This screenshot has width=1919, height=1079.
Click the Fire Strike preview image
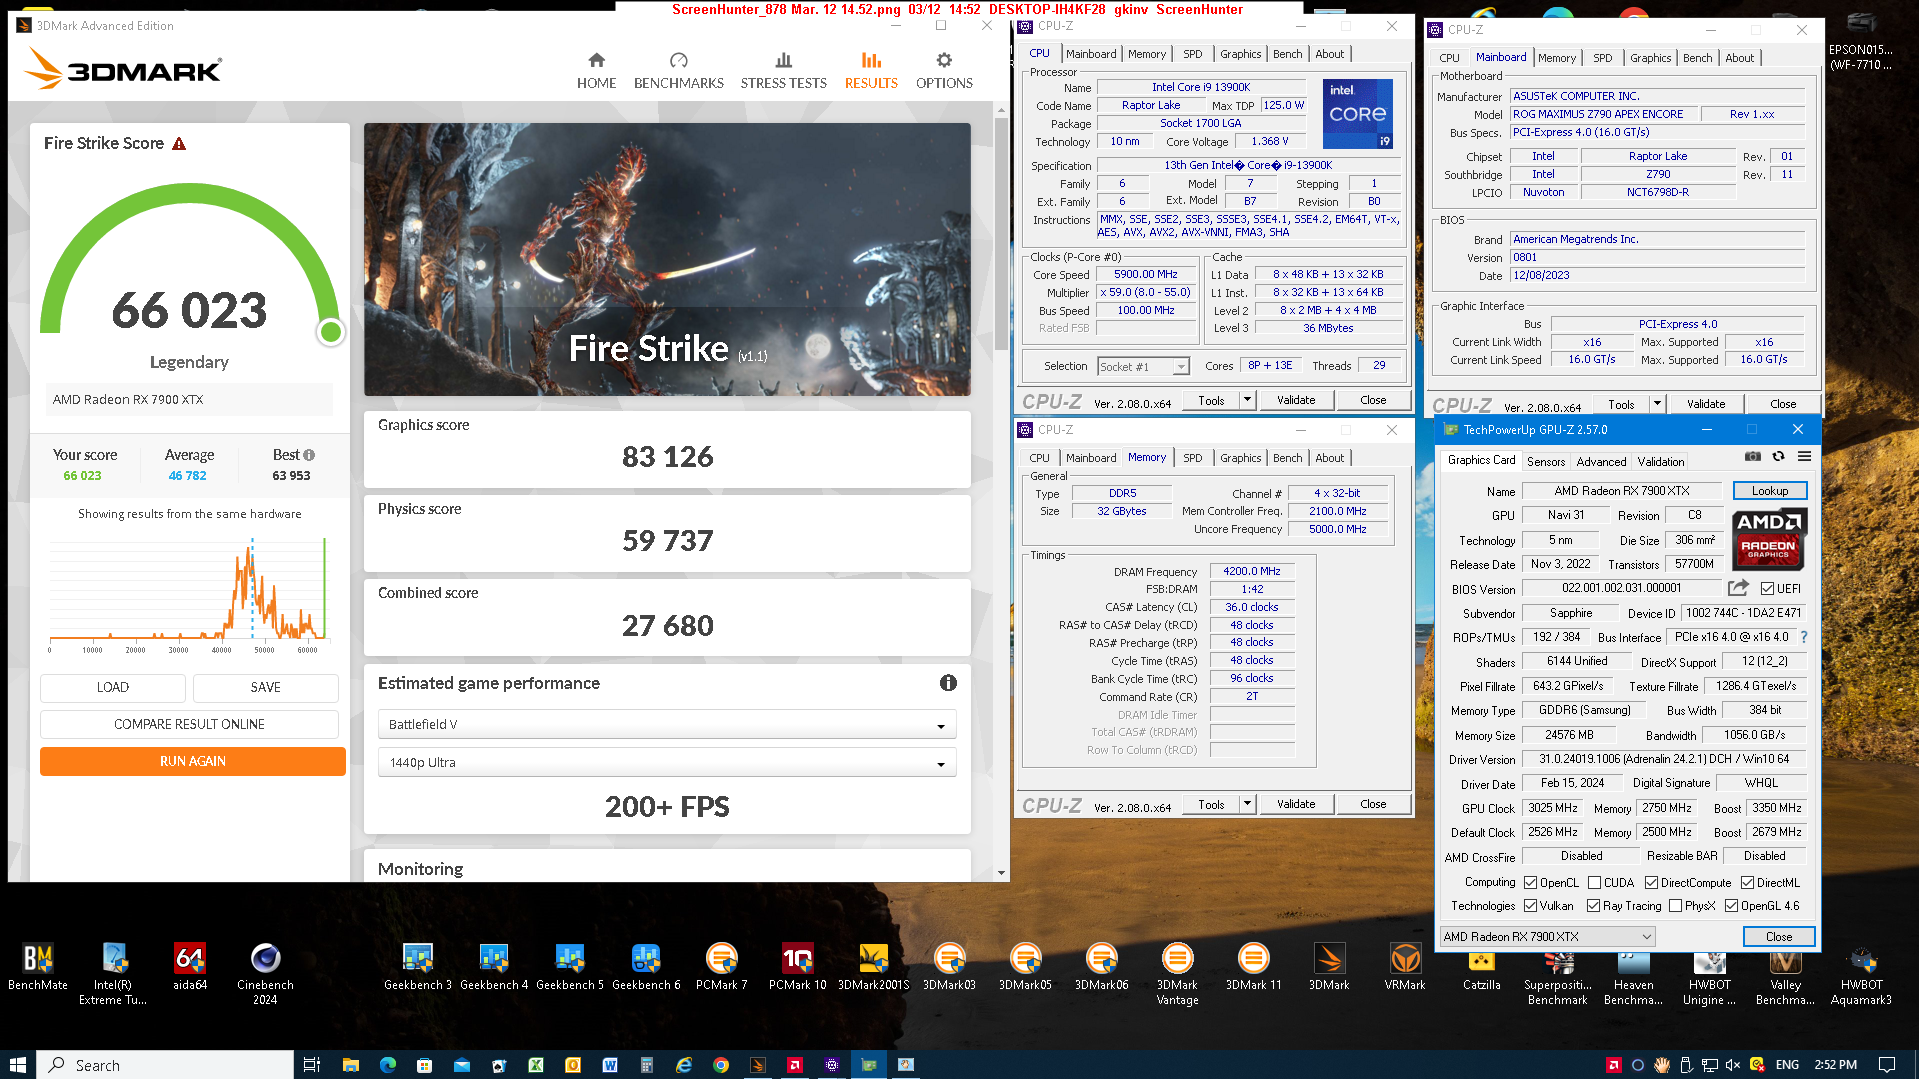point(667,259)
